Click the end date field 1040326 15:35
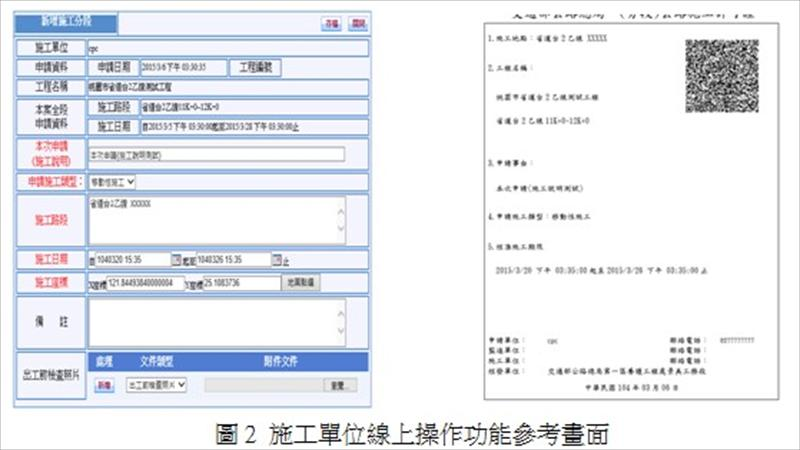The height and width of the screenshot is (450, 800). tap(234, 260)
